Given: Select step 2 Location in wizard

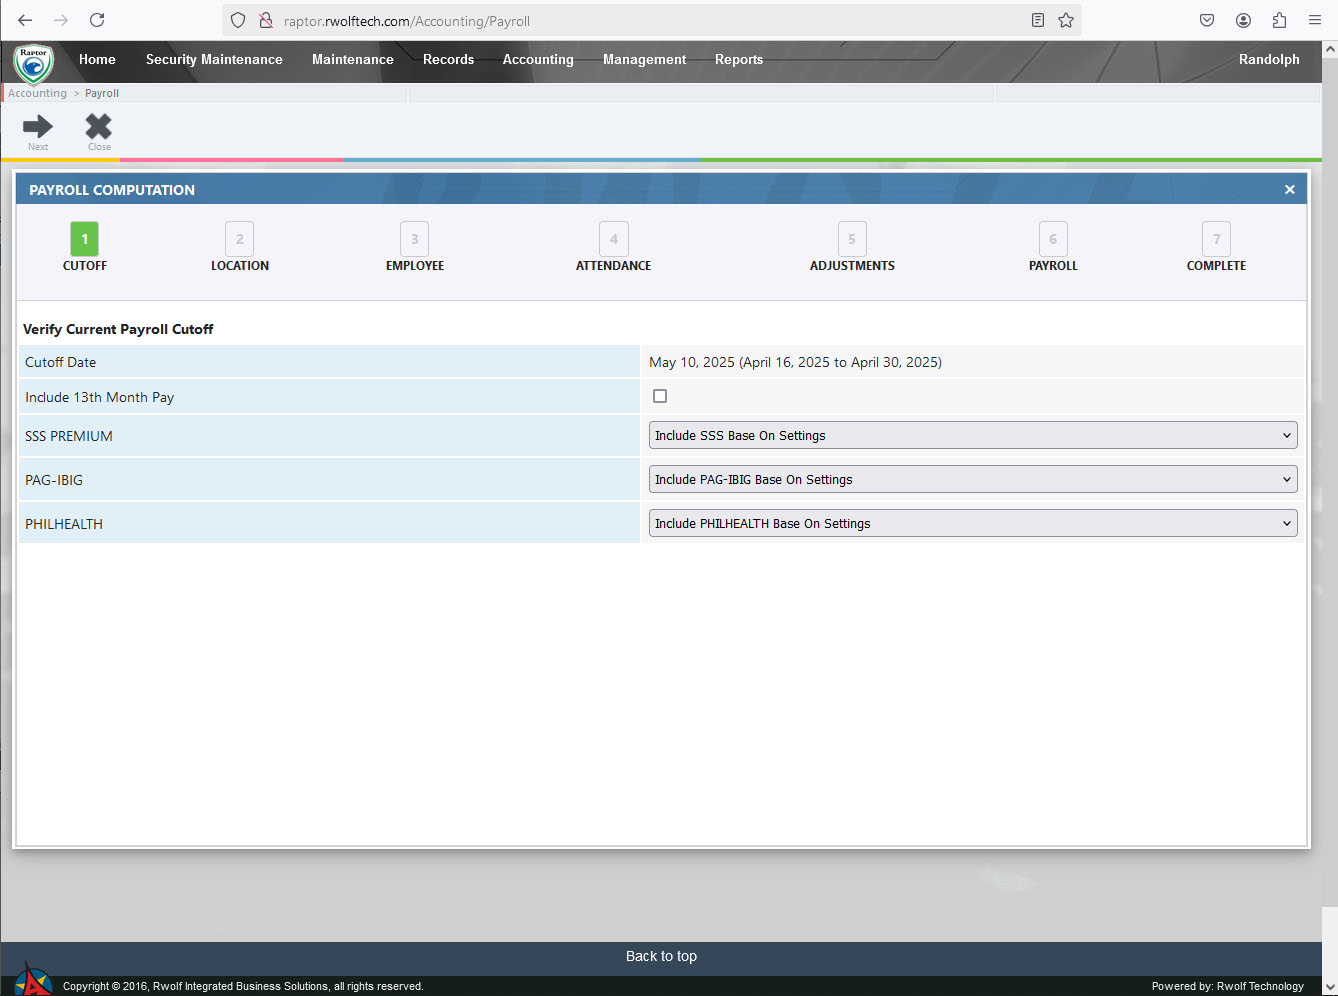Looking at the screenshot, I should [240, 240].
